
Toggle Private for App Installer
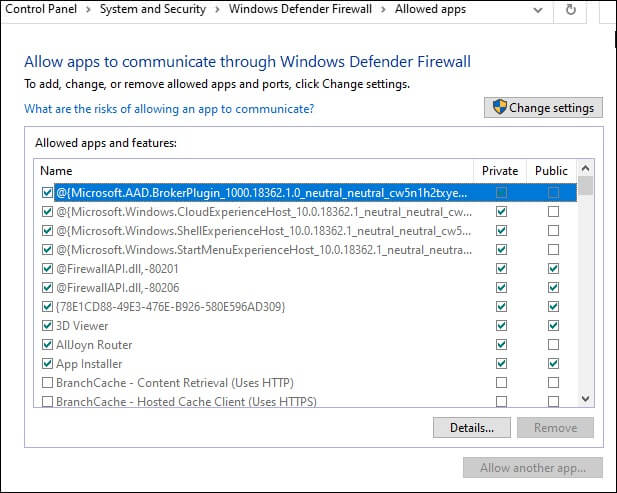pos(501,364)
